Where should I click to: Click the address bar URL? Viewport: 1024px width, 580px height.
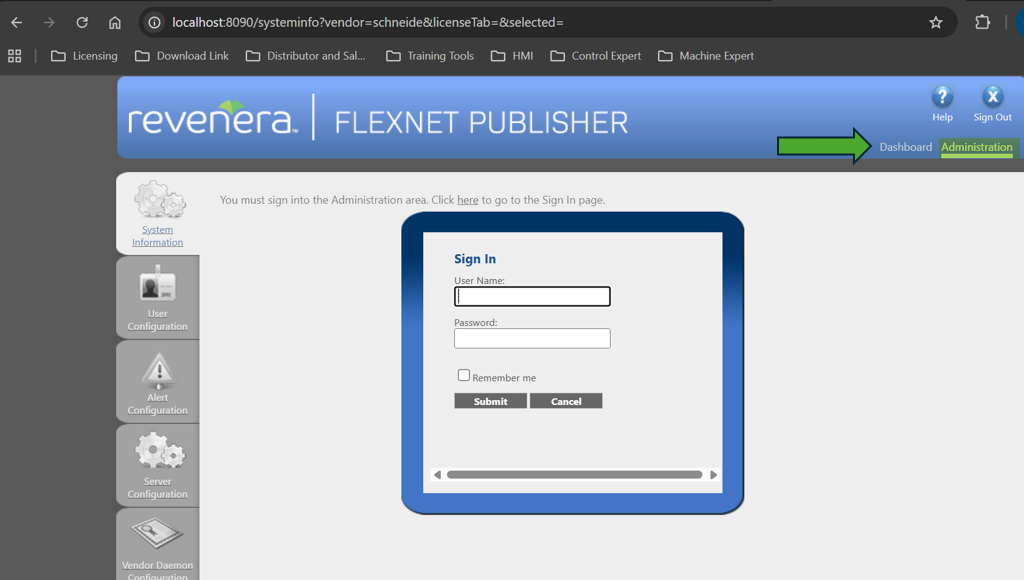368,23
